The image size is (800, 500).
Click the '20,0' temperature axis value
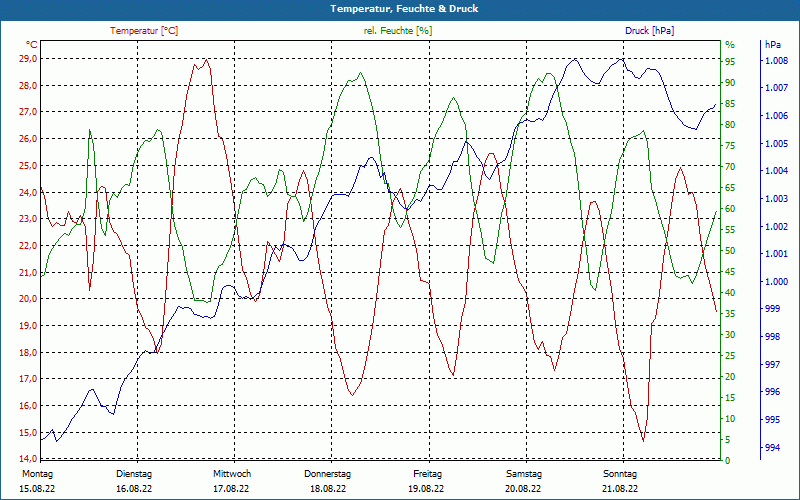point(28,299)
